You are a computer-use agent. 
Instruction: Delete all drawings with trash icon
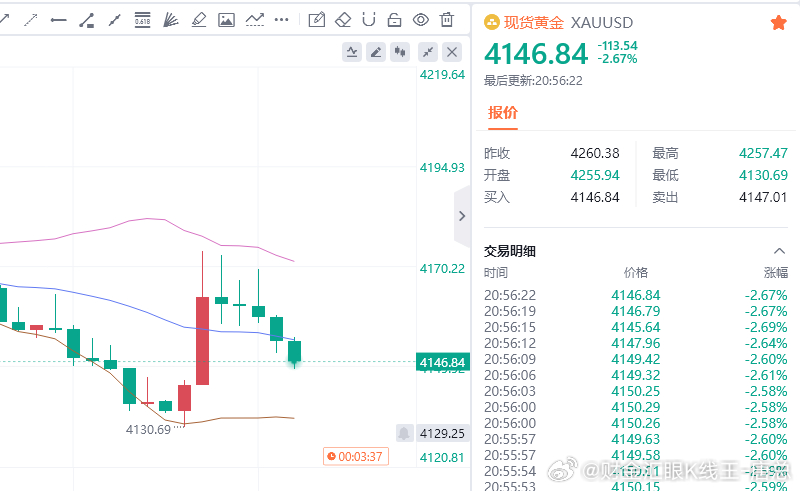click(447, 19)
